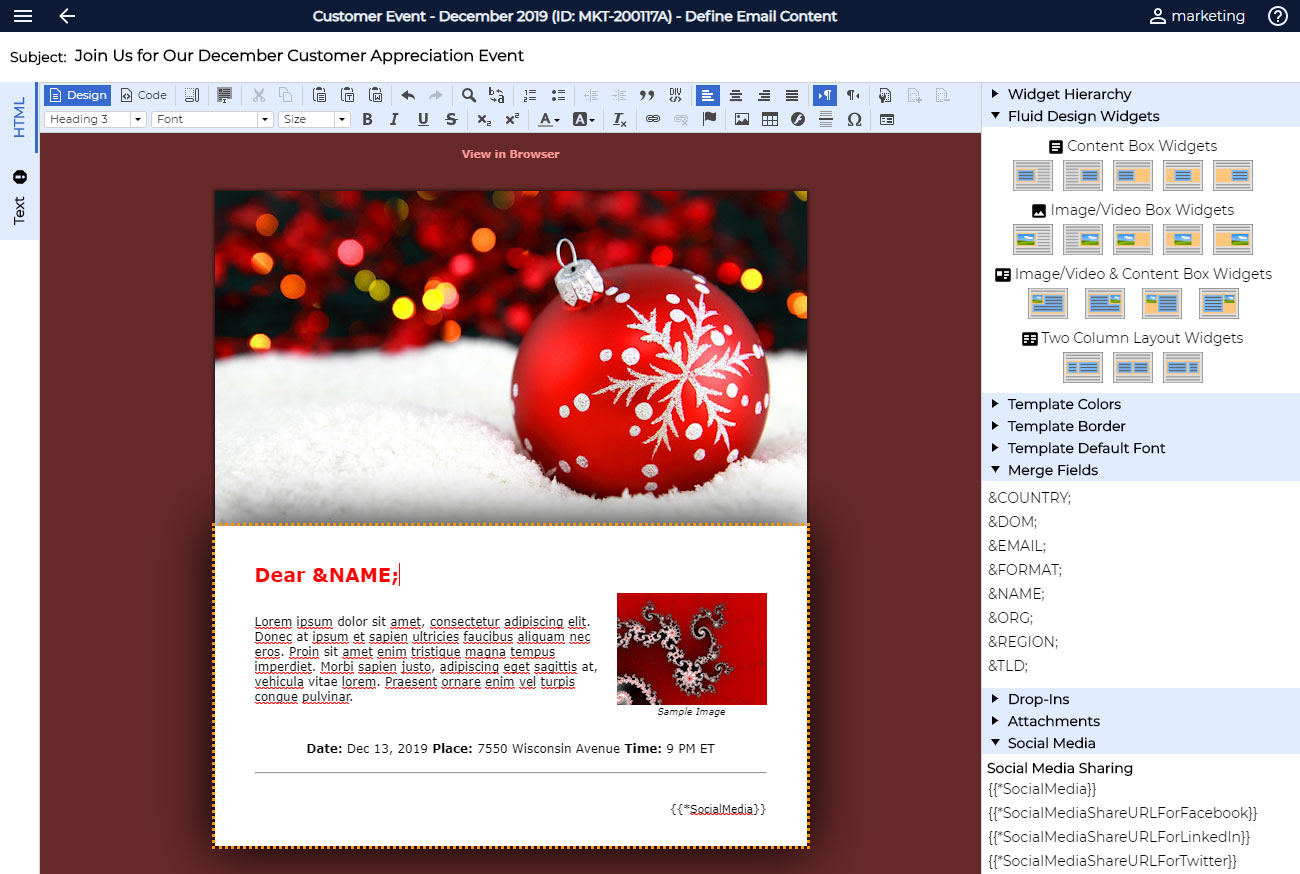Choose Paste as plain text
Image resolution: width=1300 pixels, height=874 pixels.
(347, 95)
